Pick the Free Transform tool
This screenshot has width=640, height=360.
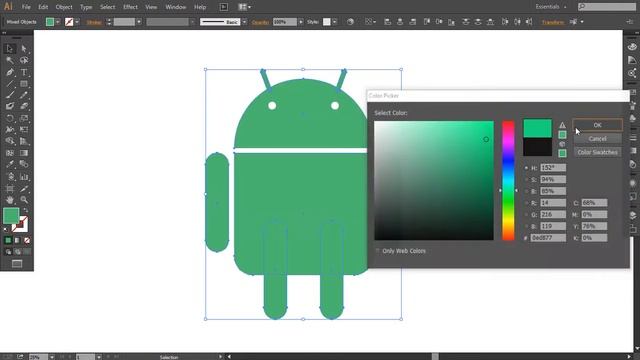(x=24, y=130)
